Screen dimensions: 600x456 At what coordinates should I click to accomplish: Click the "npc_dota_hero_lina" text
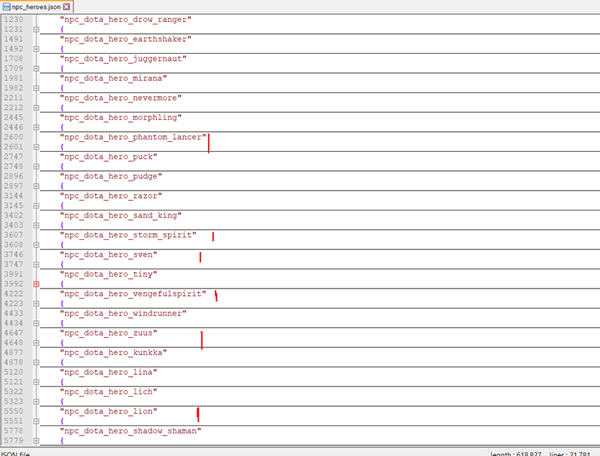click(108, 372)
